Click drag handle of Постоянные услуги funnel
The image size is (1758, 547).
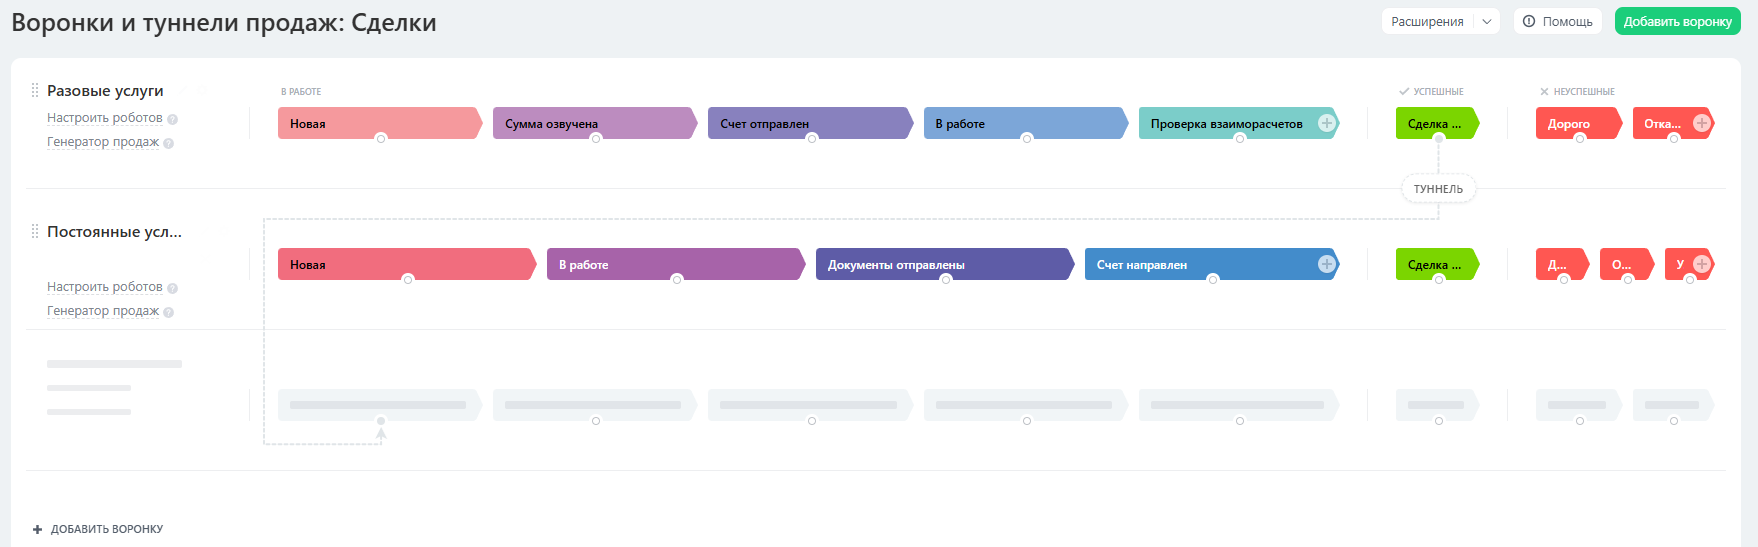pos(35,231)
